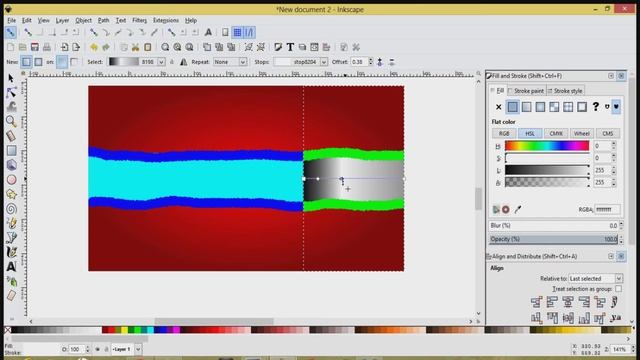The height and width of the screenshot is (360, 640).
Task: Toggle Treat selection as group checkbox
Action: pos(618,289)
